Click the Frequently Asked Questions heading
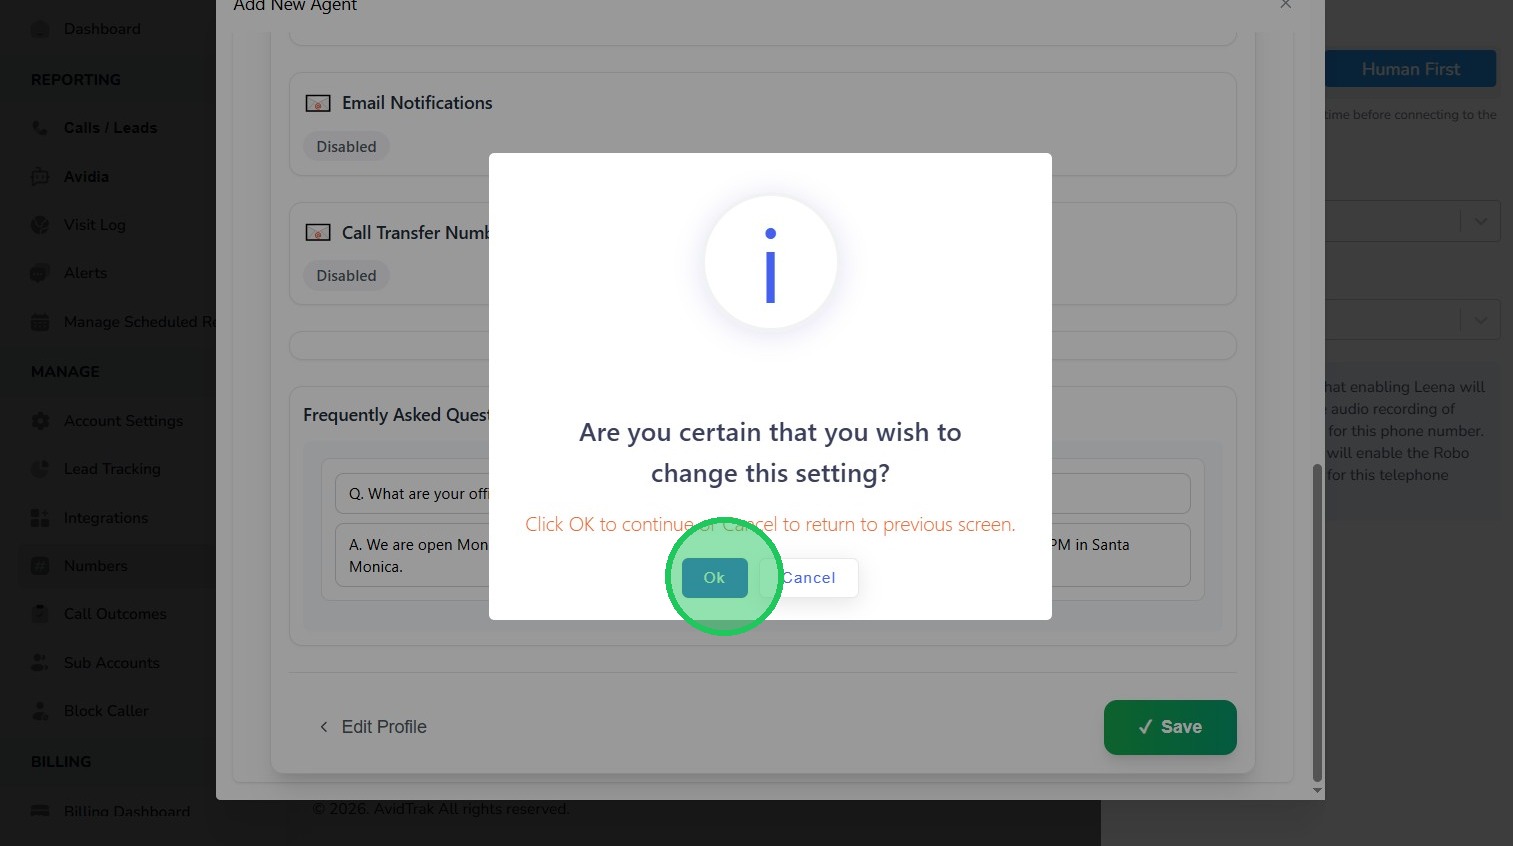1513x846 pixels. (396, 415)
